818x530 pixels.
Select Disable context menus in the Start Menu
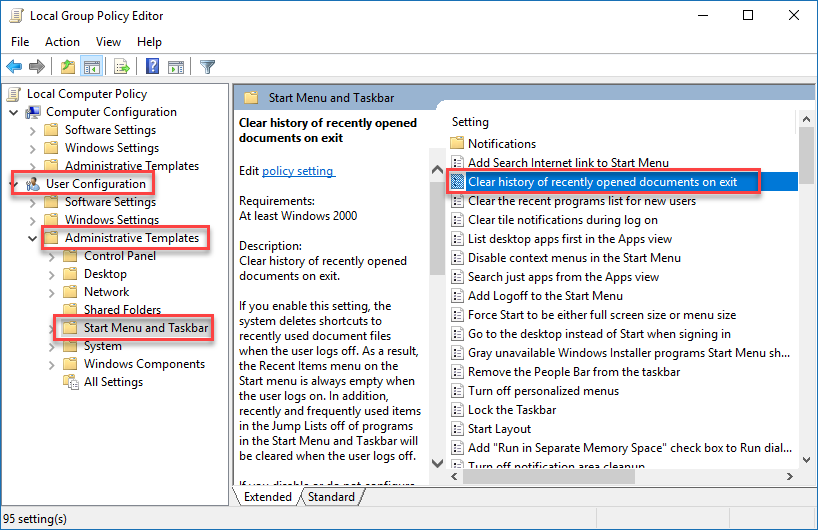tap(574, 258)
